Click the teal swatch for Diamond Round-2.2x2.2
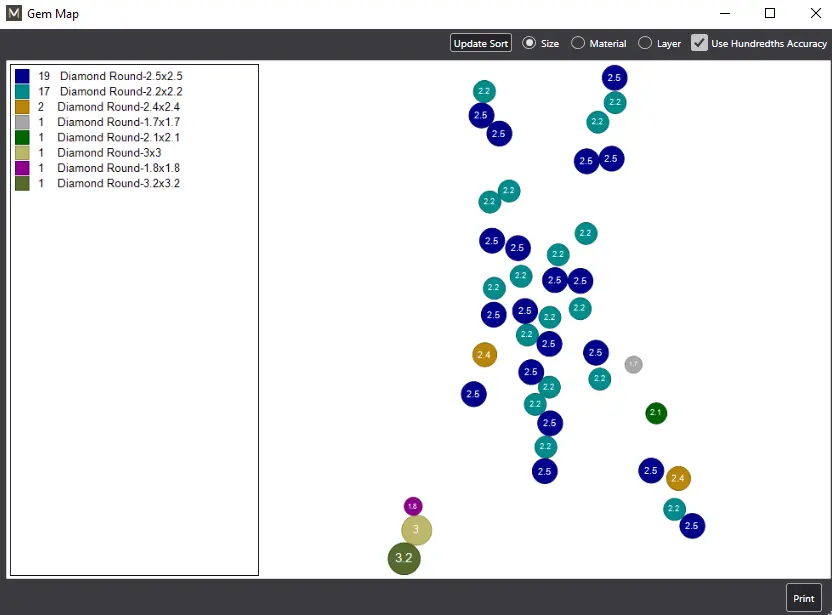The width and height of the screenshot is (832, 615). pos(22,92)
